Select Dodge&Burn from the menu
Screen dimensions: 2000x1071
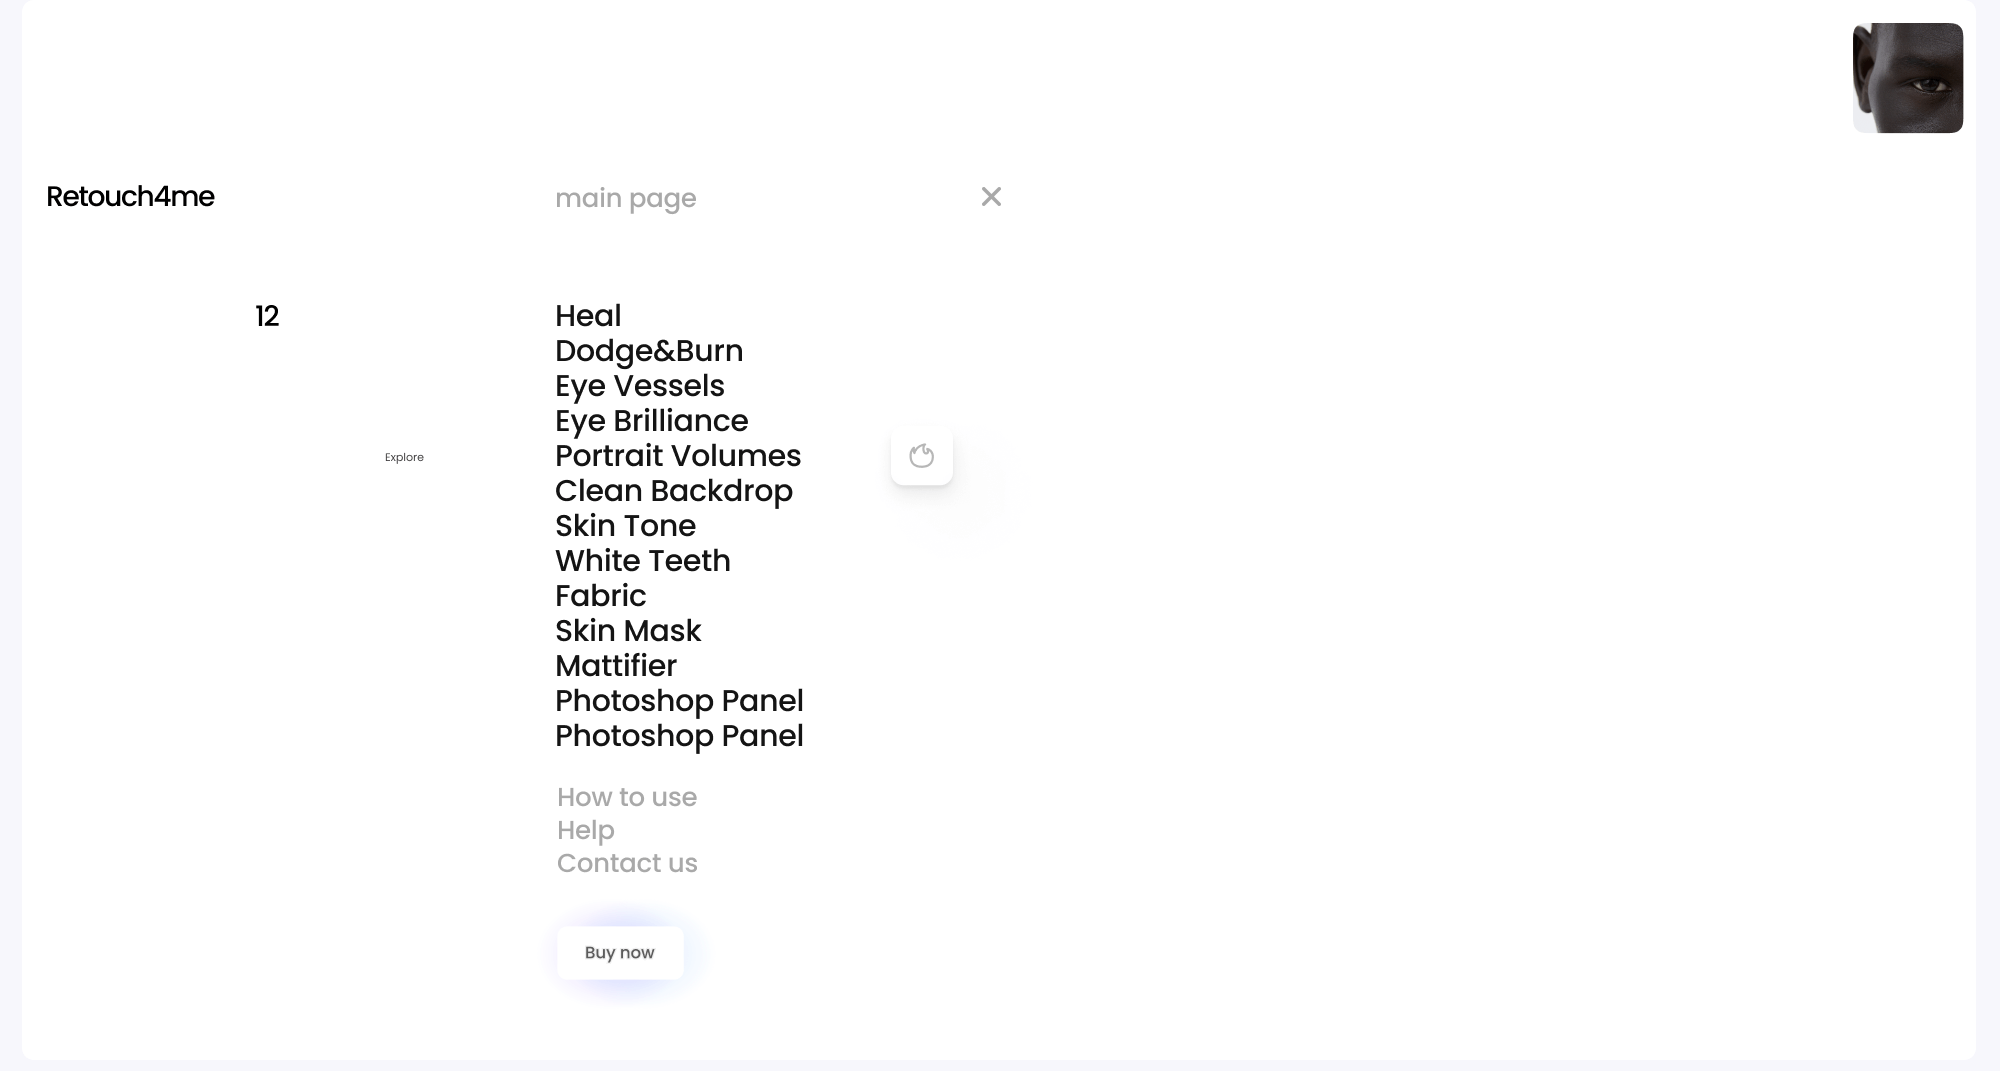(649, 351)
